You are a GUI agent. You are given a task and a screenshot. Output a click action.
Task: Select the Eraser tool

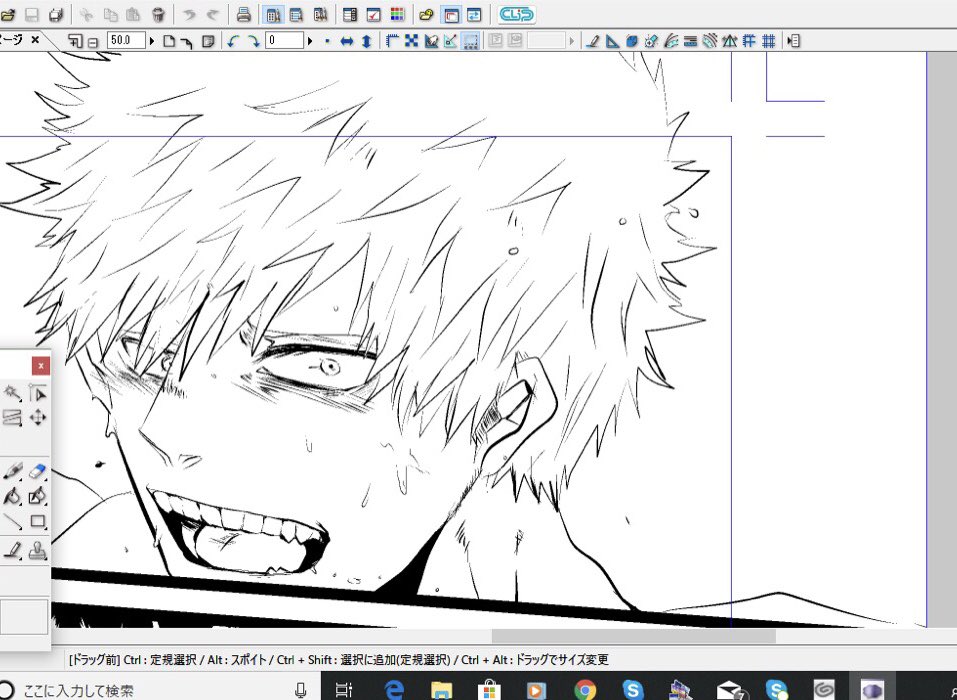[x=38, y=471]
